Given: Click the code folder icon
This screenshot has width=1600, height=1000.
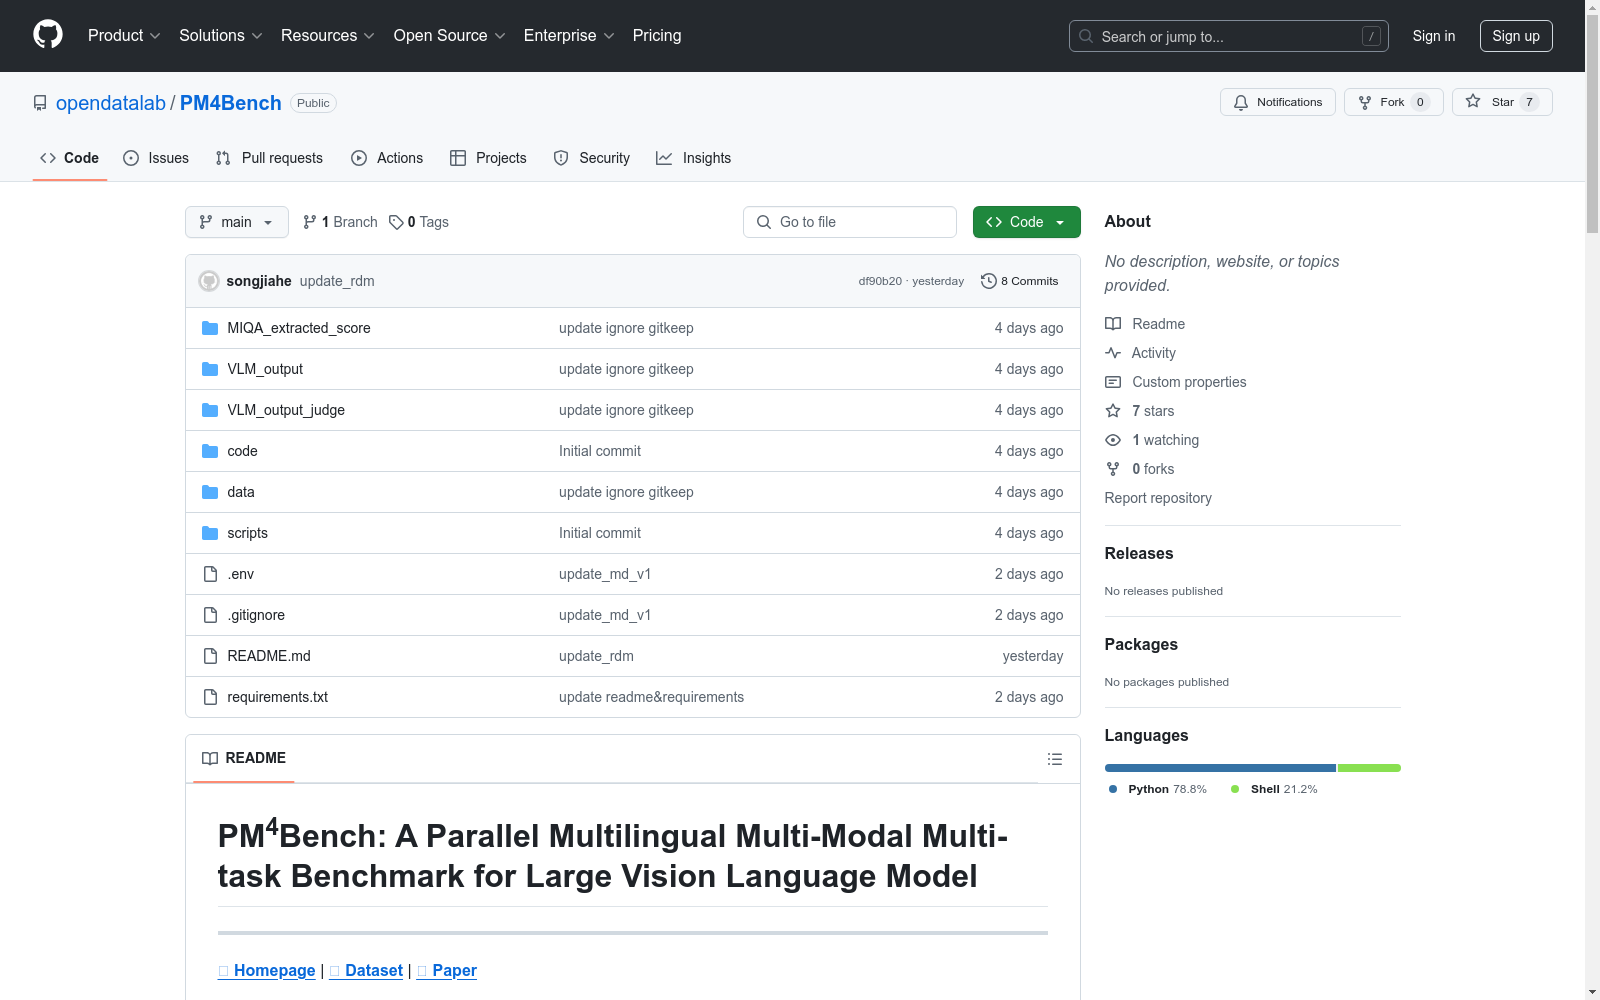Looking at the screenshot, I should (x=210, y=451).
